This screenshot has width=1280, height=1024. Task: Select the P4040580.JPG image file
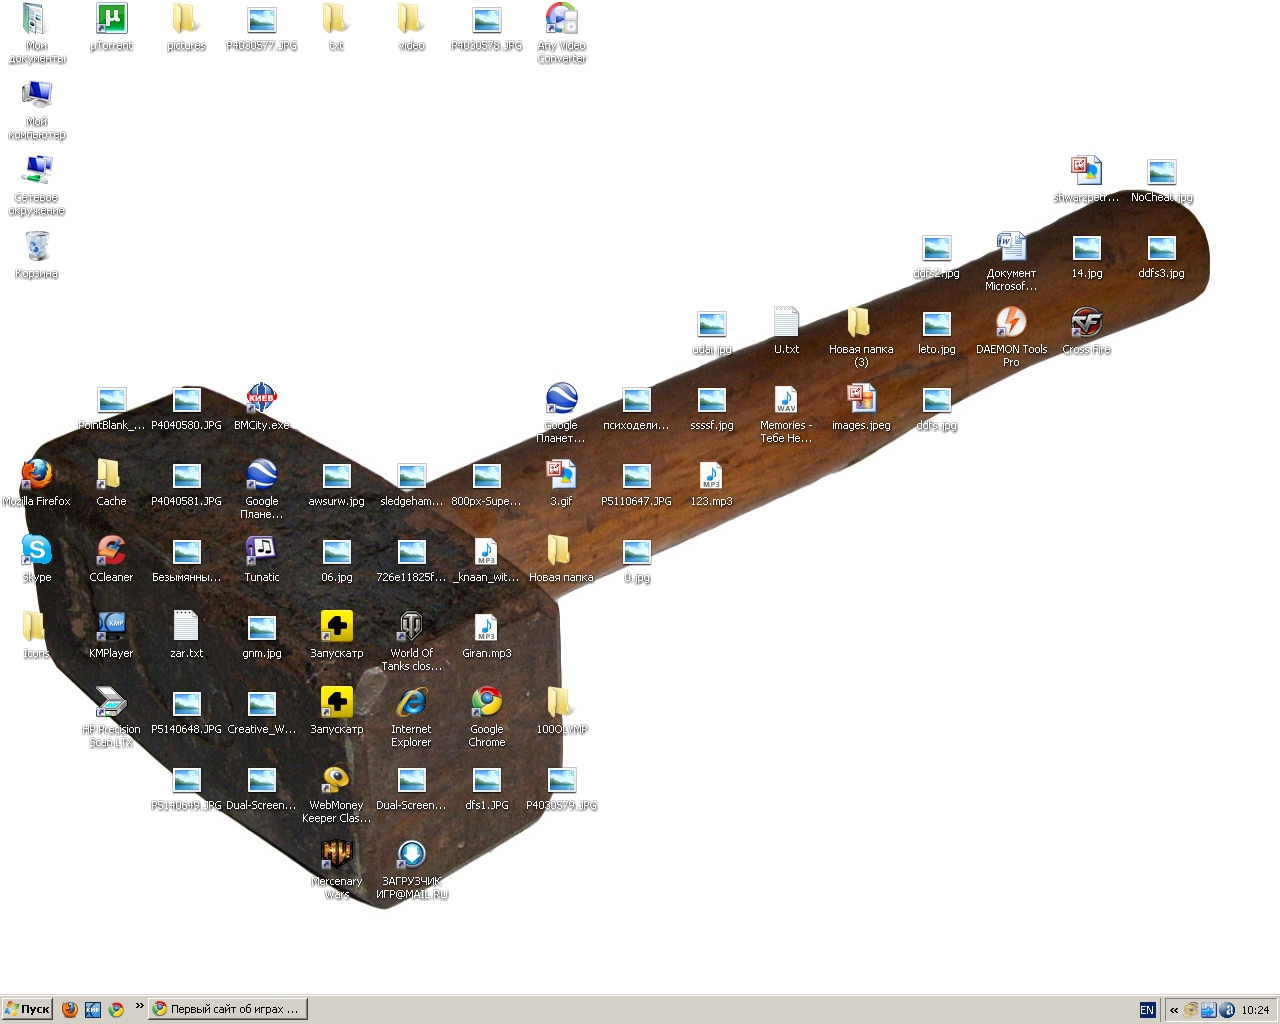point(186,407)
